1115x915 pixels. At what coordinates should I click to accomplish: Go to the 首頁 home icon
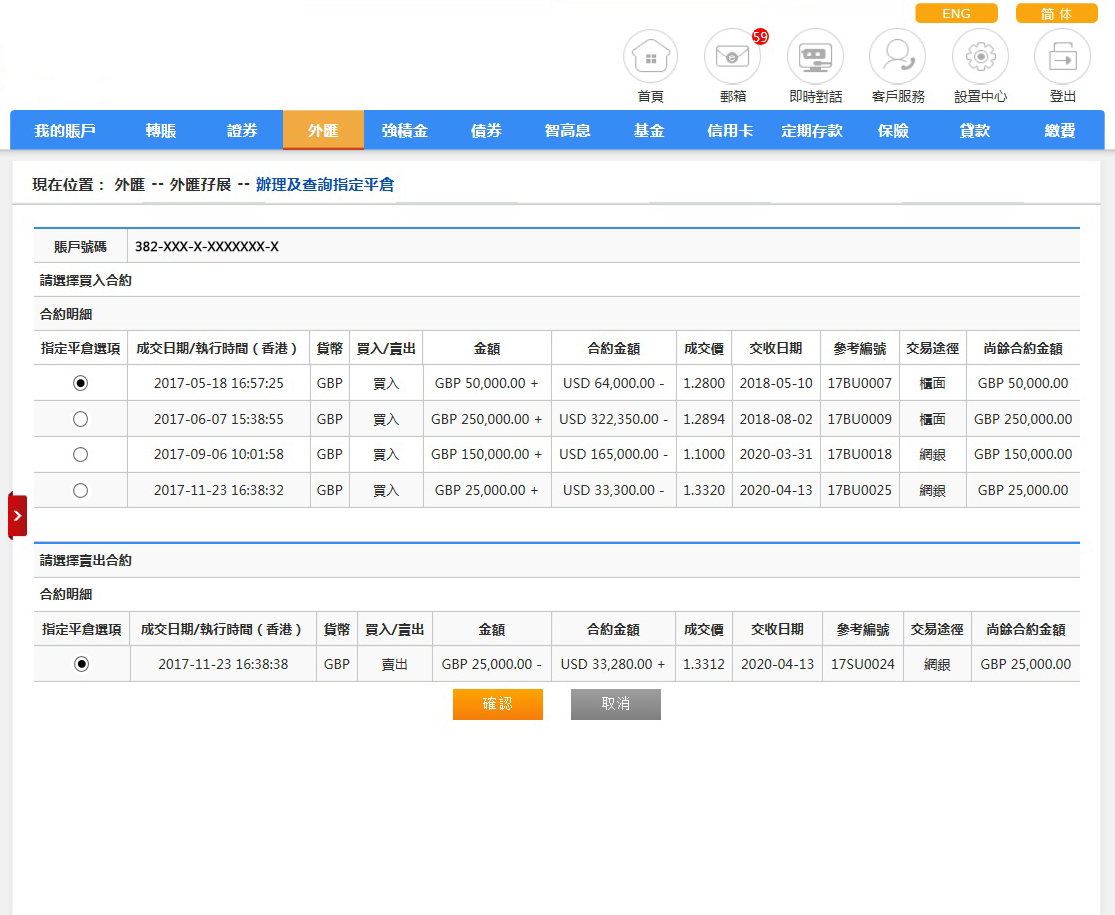[x=650, y=58]
